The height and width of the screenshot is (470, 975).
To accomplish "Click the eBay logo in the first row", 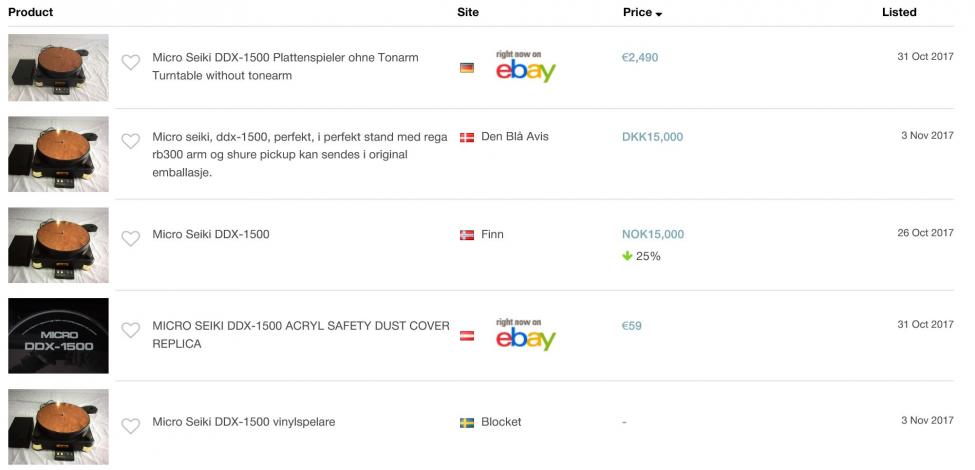I will [525, 67].
